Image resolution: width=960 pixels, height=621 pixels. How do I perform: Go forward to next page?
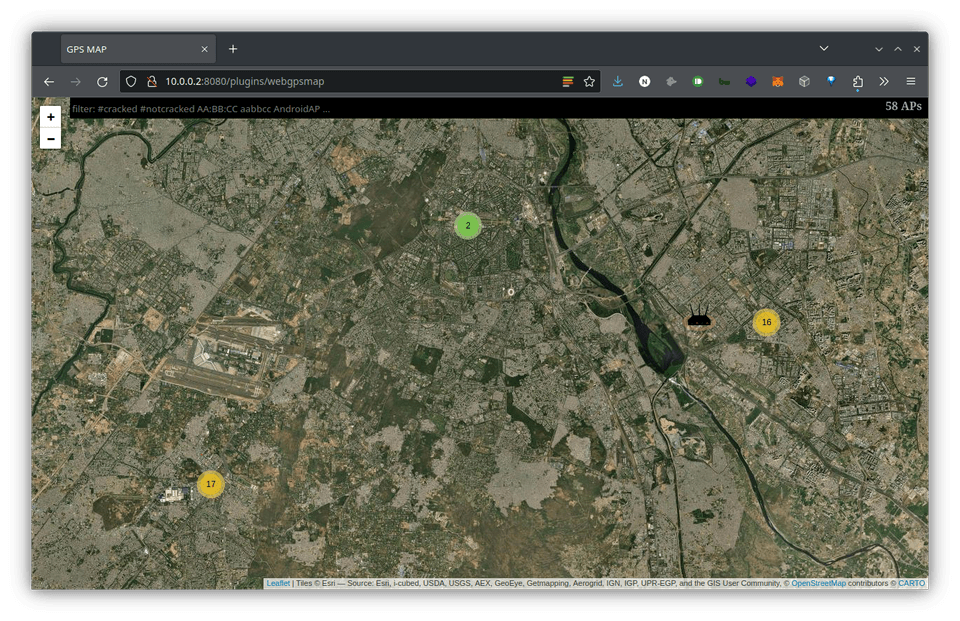(x=75, y=81)
